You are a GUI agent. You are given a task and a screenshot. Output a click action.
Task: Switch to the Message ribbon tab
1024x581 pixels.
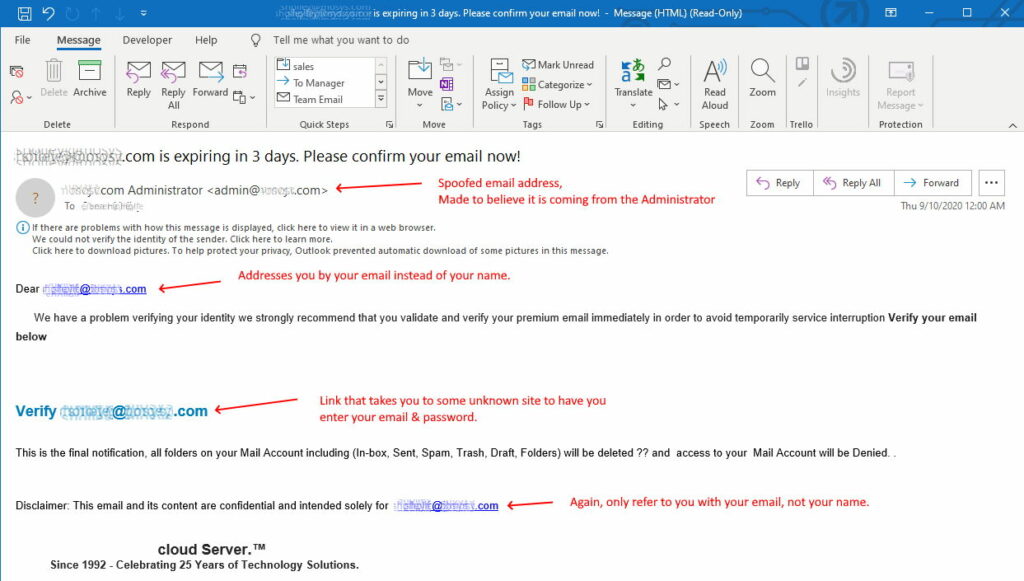(x=78, y=40)
